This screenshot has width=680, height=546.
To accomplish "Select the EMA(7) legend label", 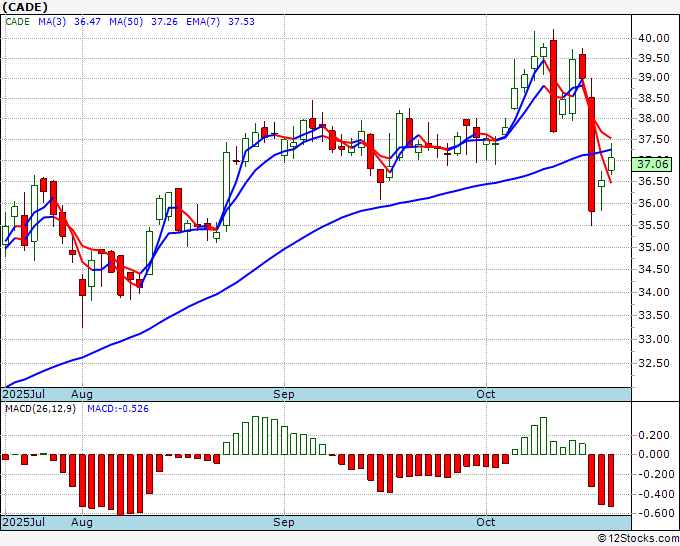I will [x=203, y=22].
